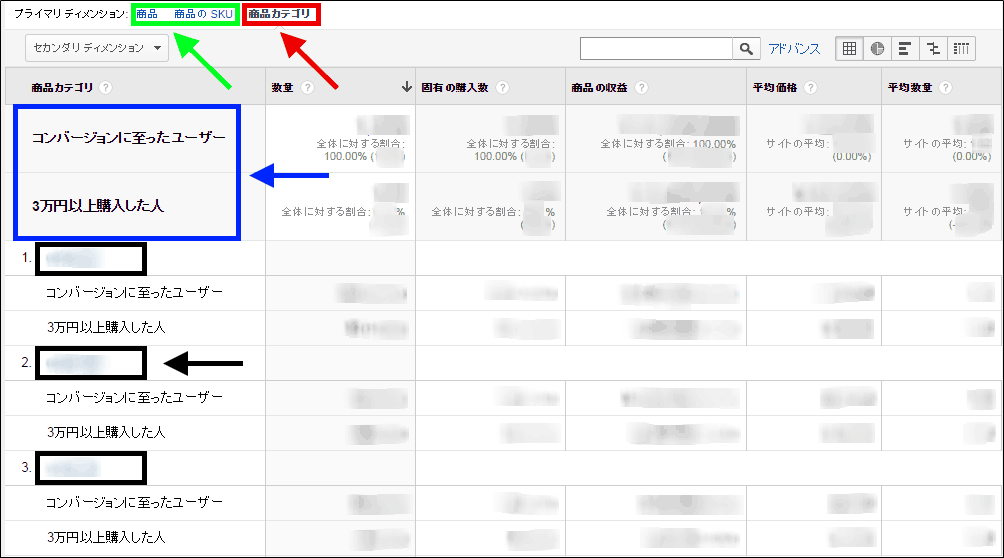Sort by 平均数量 column header
Image resolution: width=1004 pixels, height=558 pixels.
910,88
